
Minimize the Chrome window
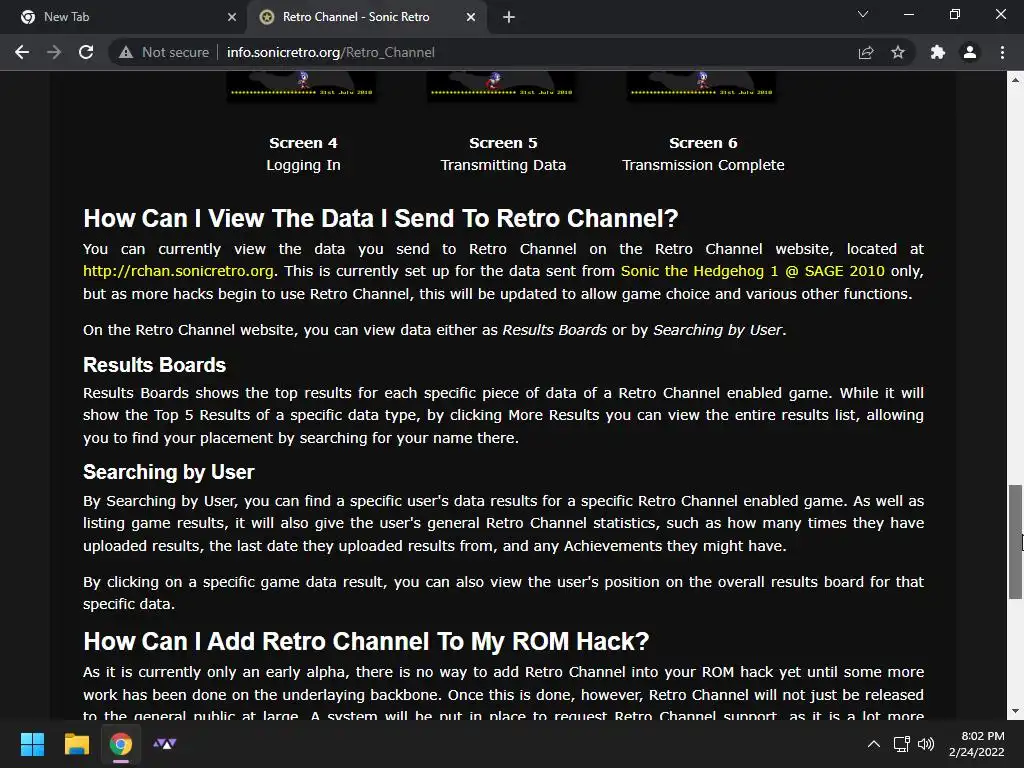coord(908,14)
